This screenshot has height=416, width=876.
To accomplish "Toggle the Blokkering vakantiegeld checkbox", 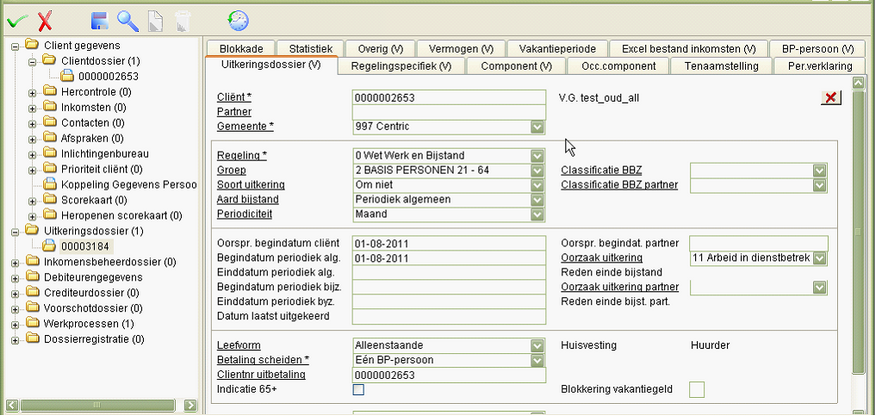I will click(697, 389).
